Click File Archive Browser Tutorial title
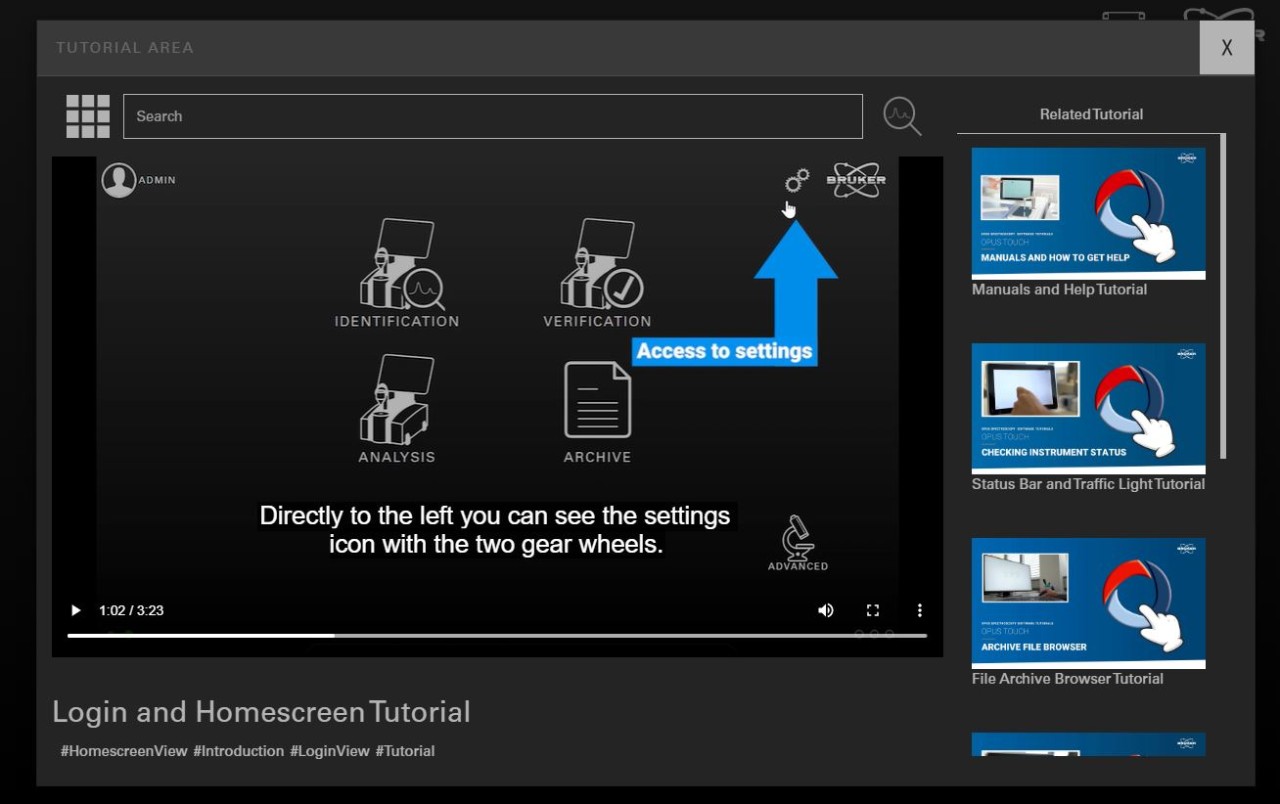Viewport: 1280px width, 804px height. tap(1067, 678)
